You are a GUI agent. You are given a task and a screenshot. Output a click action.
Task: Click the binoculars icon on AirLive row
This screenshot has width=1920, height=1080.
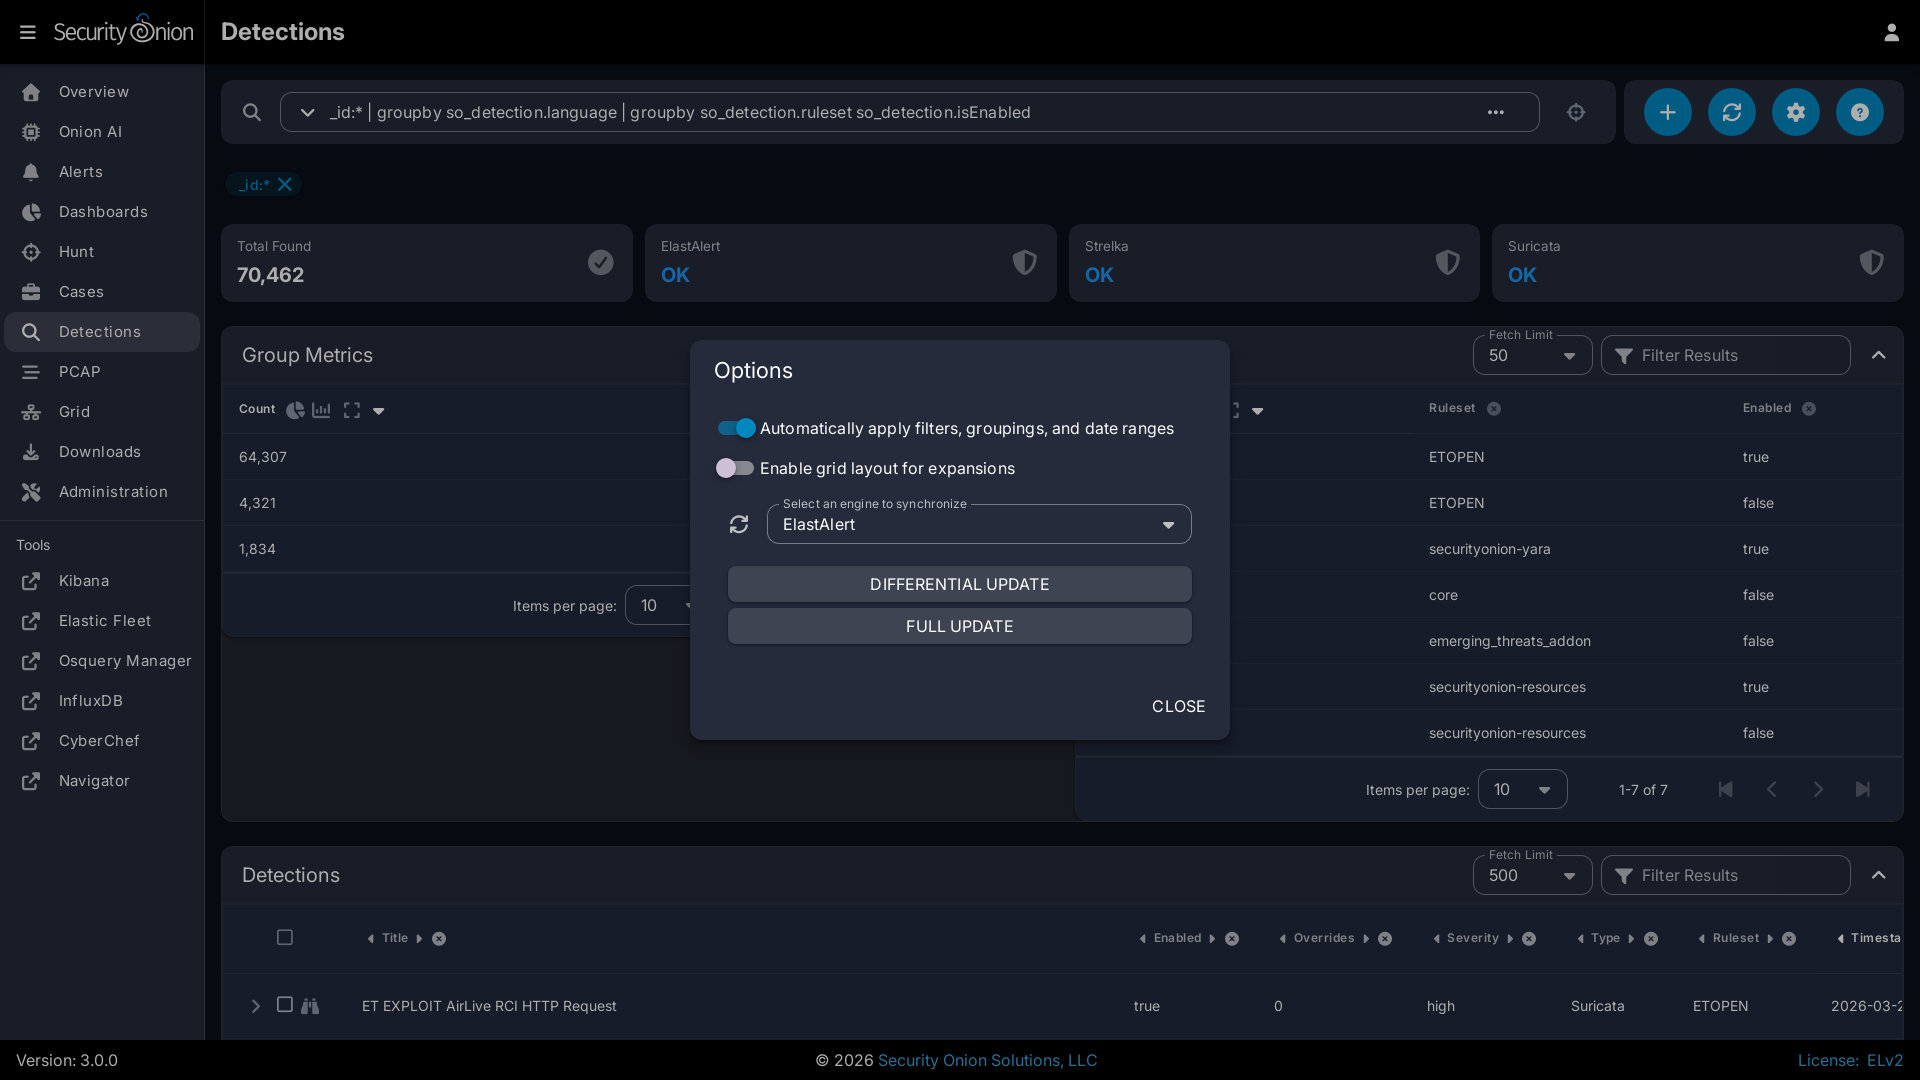pyautogui.click(x=310, y=1006)
